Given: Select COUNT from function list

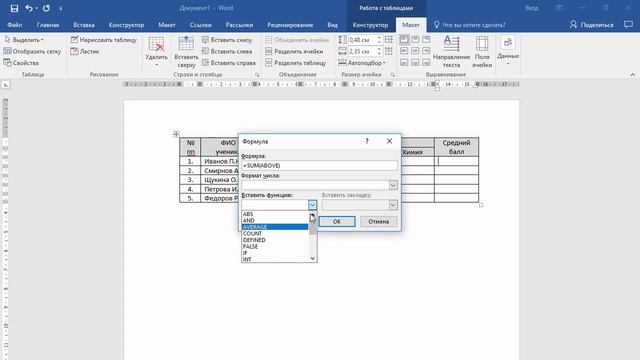Looking at the screenshot, I should (x=275, y=233).
